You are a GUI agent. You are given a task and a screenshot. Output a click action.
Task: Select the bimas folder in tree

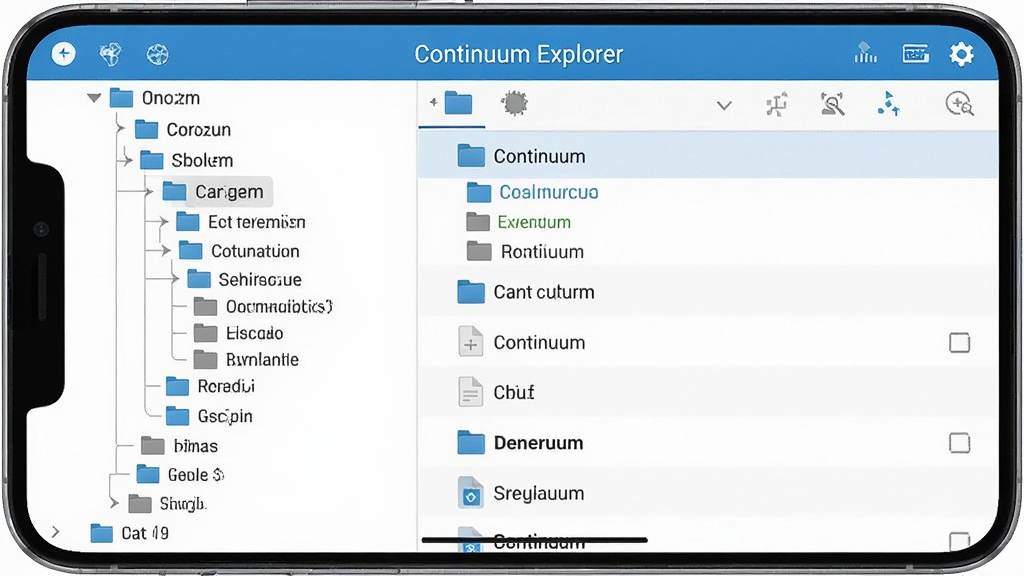[180, 446]
